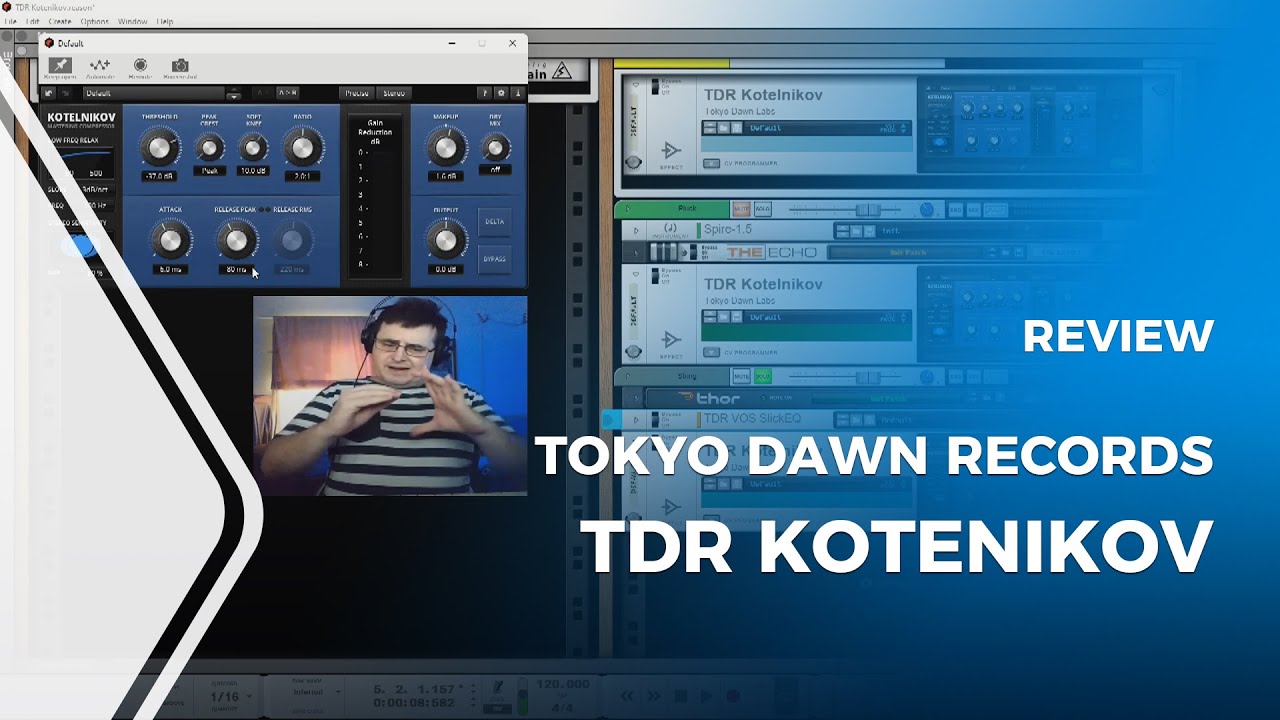Click the Keep Open pin icon
Viewport: 1280px width, 720px height.
coord(60,66)
